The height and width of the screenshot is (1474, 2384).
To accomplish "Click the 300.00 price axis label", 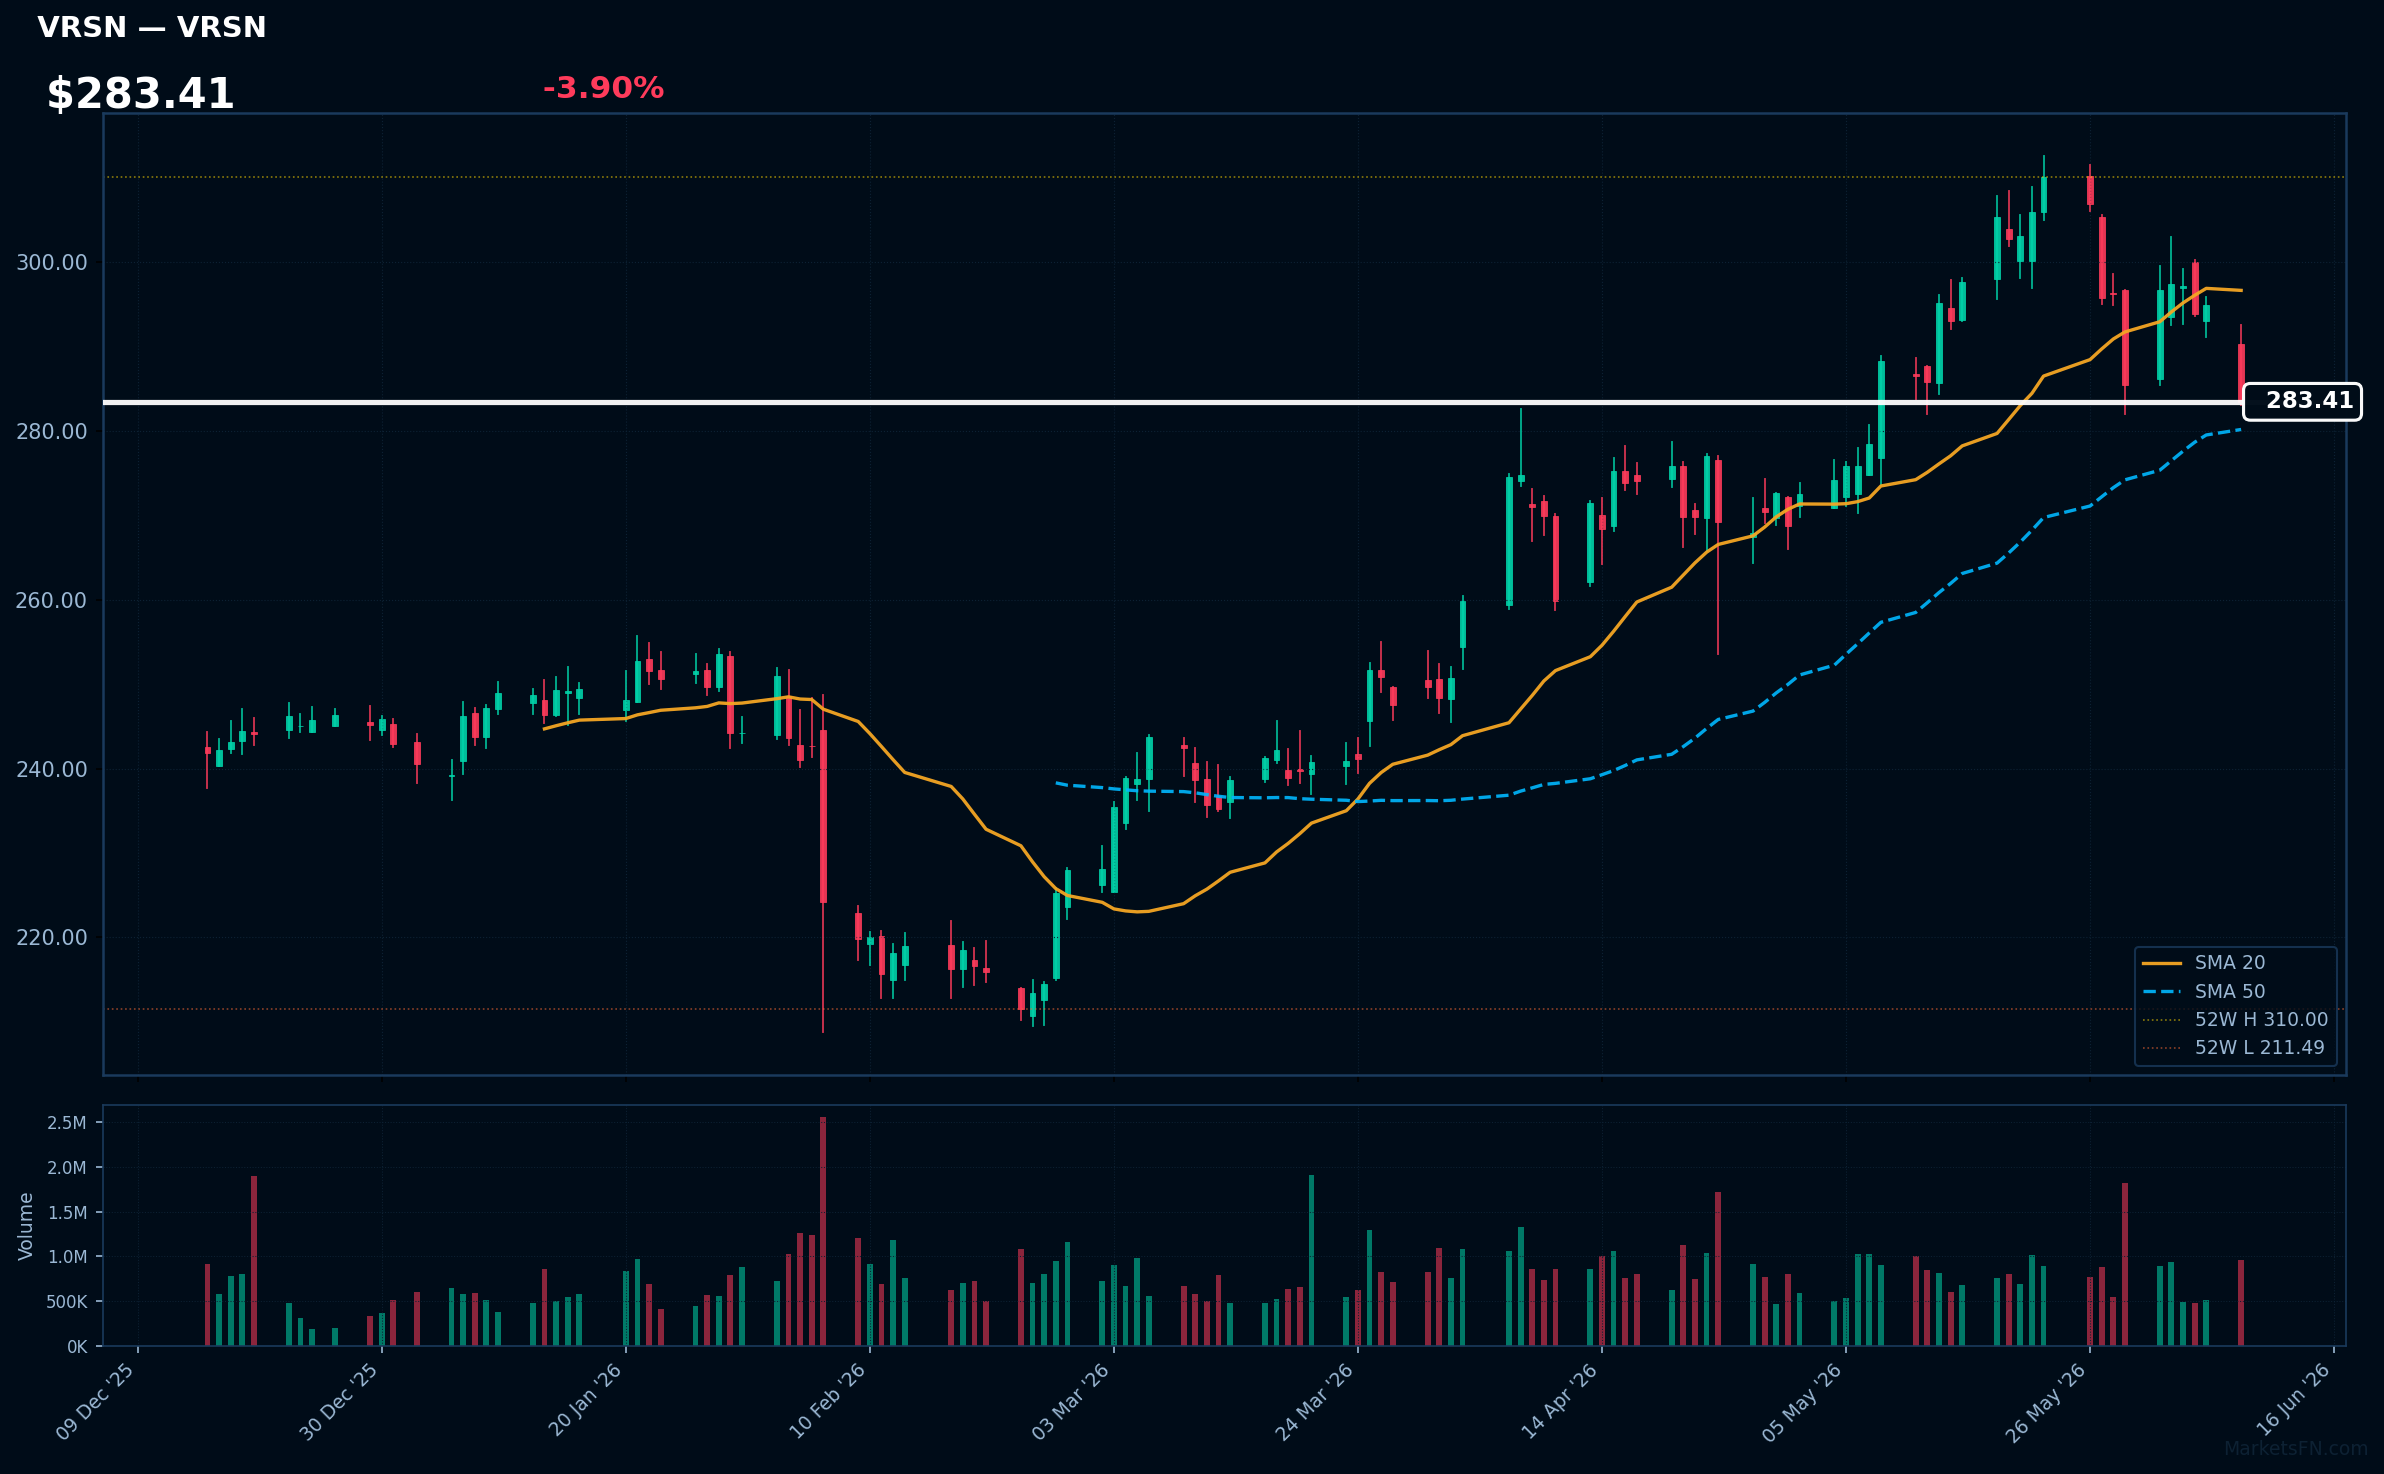I will click(x=52, y=262).
